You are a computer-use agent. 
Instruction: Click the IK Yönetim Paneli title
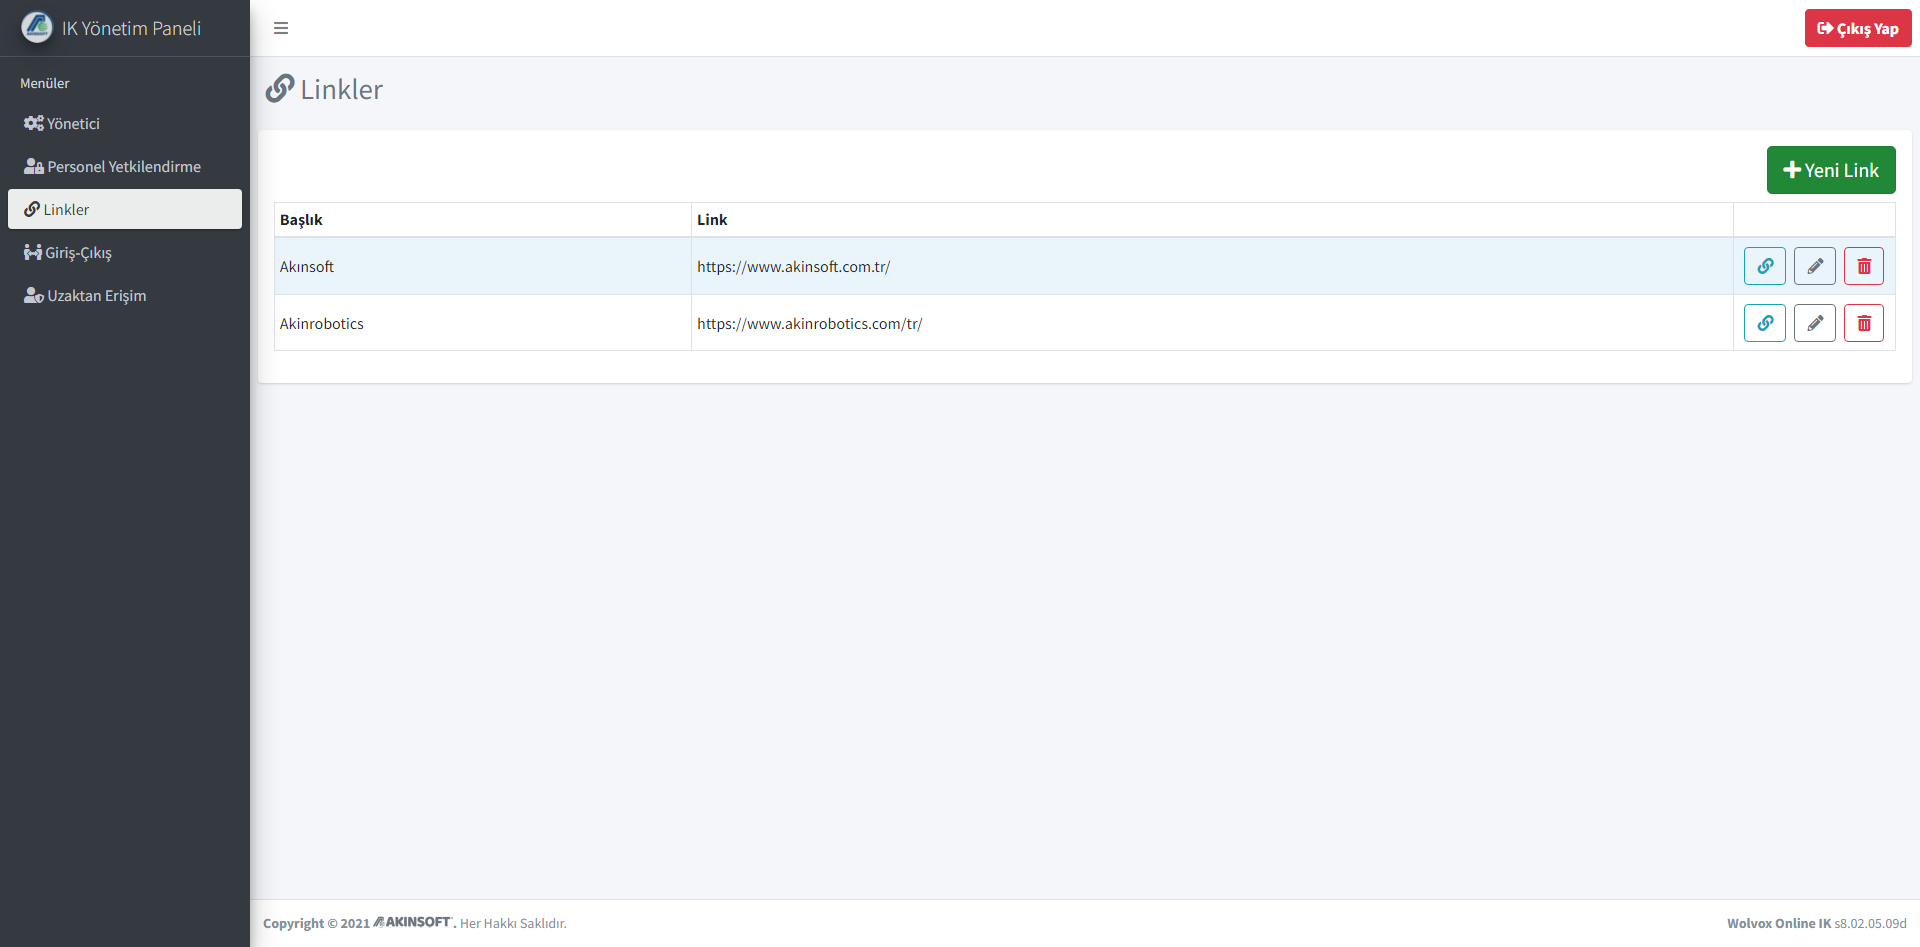(x=131, y=28)
